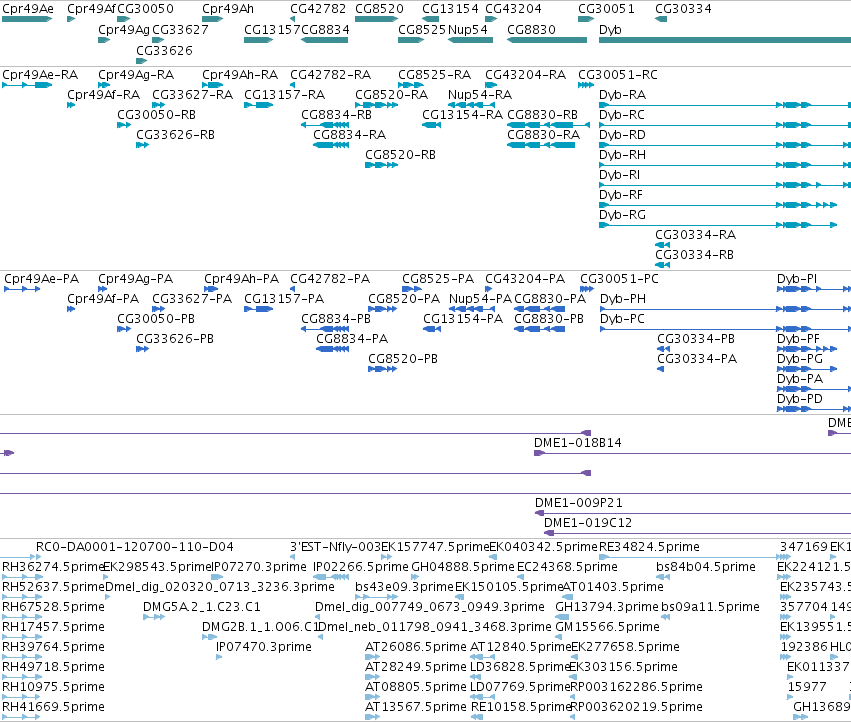Click the RH41669.5prime EST label

pyautogui.click(x=53, y=707)
